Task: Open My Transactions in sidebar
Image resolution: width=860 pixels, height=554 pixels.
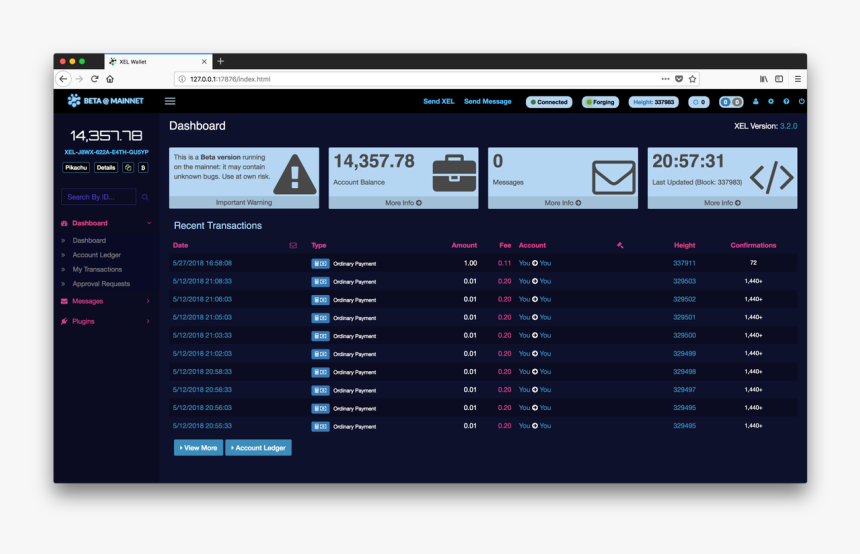Action: point(97,269)
